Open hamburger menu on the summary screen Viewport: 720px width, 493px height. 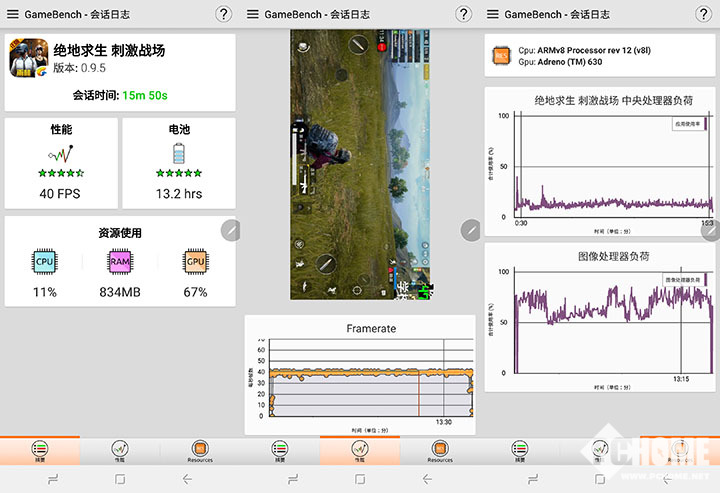click(12, 14)
